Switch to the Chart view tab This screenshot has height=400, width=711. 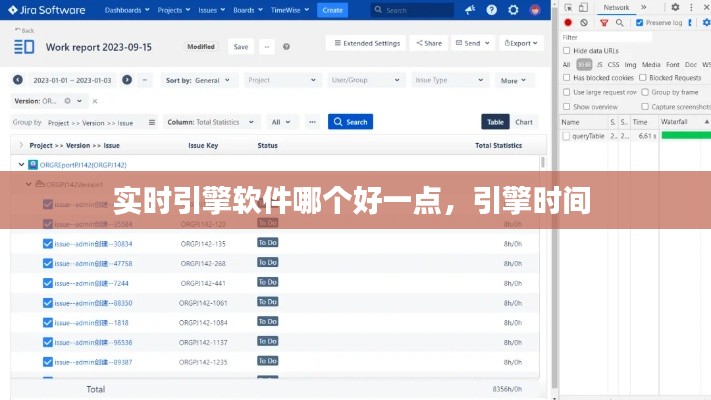[524, 122]
